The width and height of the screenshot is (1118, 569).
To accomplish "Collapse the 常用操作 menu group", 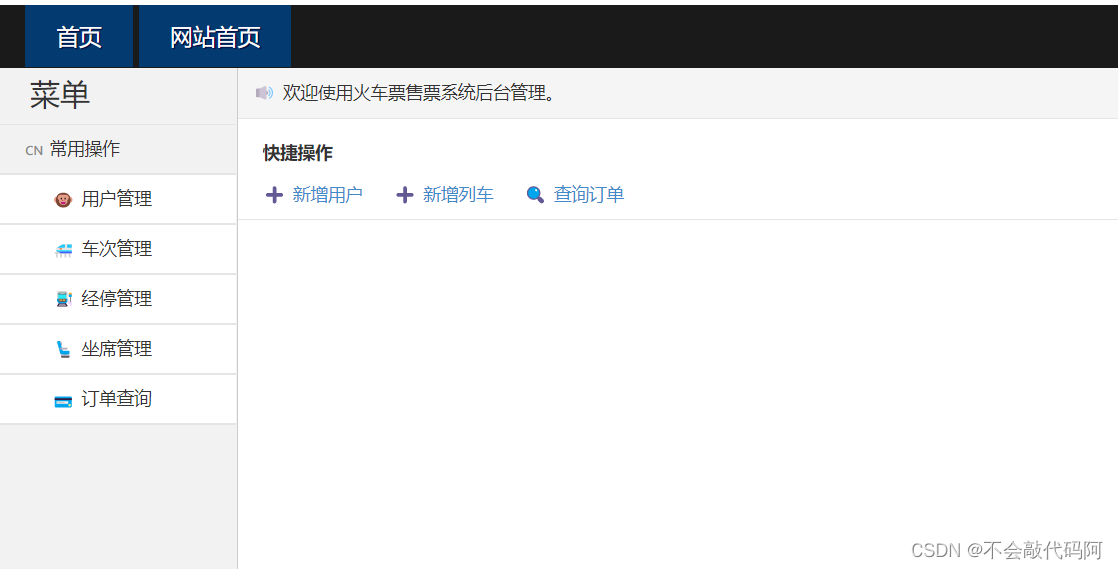I will (x=118, y=149).
